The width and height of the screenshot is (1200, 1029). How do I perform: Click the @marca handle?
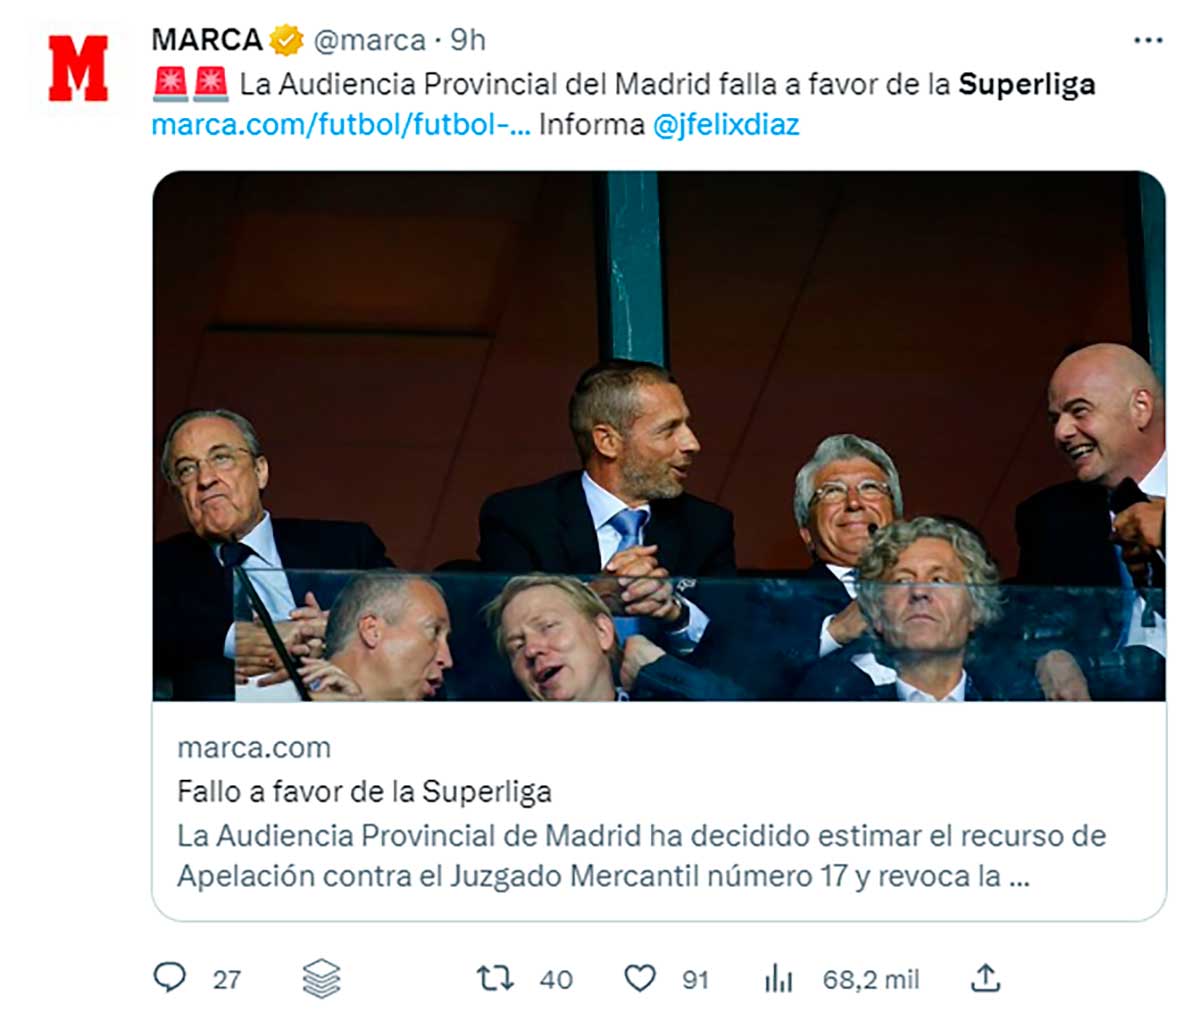tap(369, 40)
